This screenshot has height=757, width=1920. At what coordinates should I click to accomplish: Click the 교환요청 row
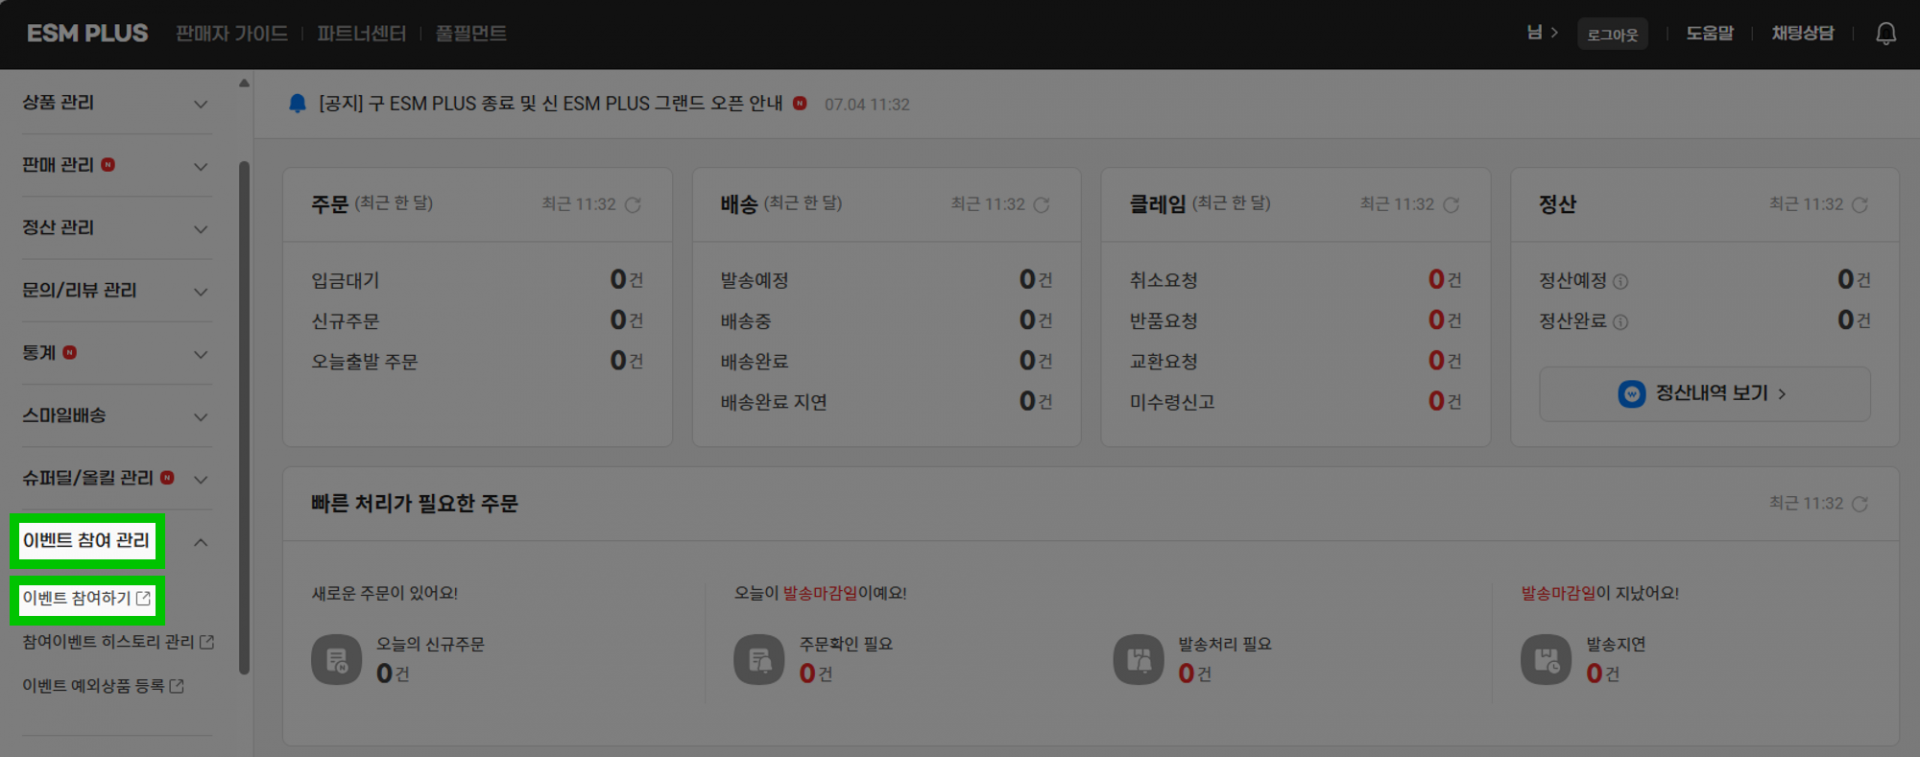click(1296, 361)
